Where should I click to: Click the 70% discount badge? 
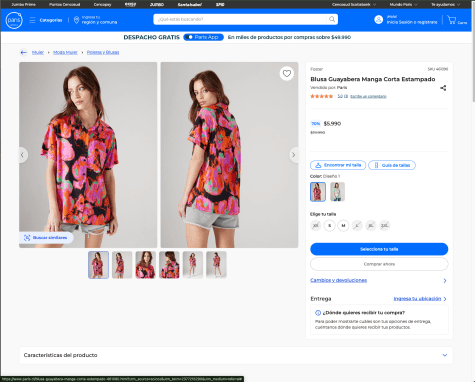coord(315,124)
